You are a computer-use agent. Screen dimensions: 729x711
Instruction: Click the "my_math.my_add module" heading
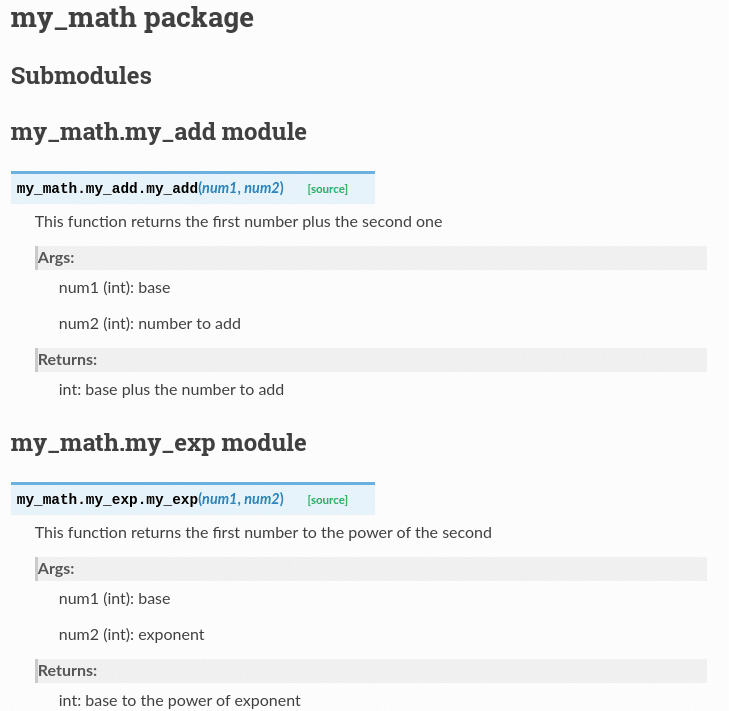[158, 132]
